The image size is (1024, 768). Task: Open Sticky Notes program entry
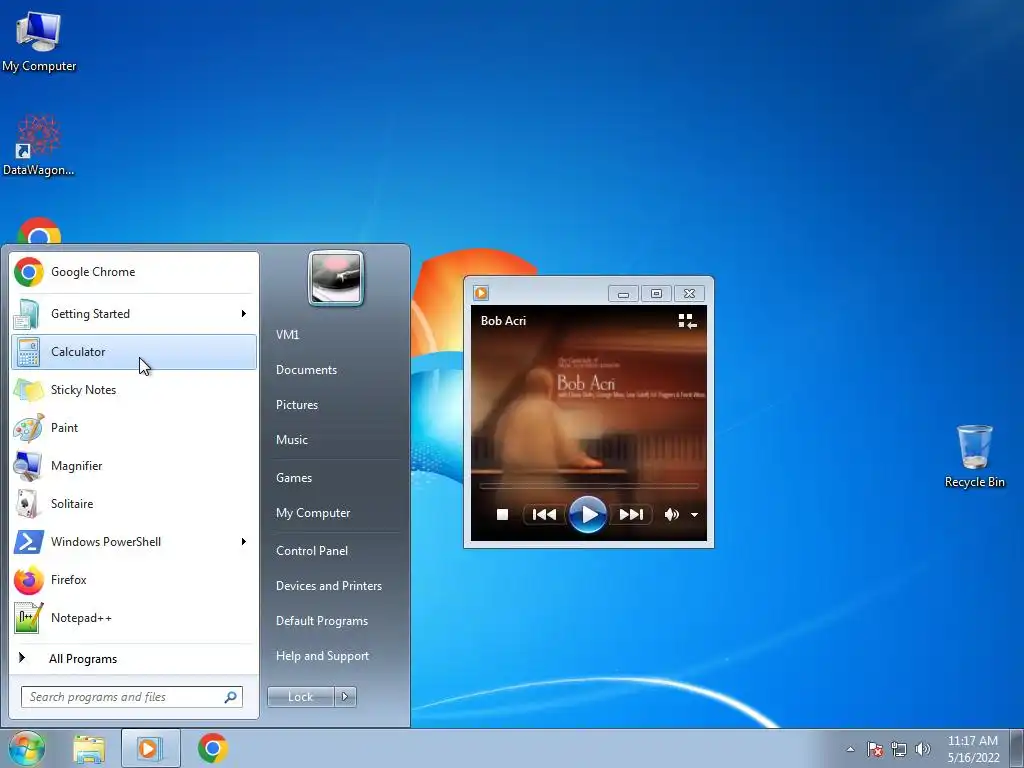(134, 390)
